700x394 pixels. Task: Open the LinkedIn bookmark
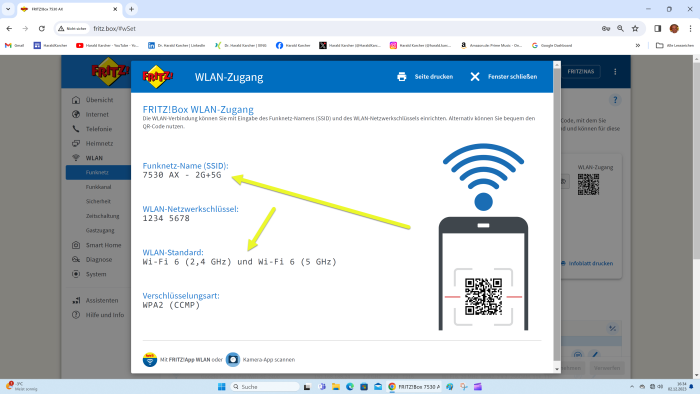pyautogui.click(x=176, y=46)
